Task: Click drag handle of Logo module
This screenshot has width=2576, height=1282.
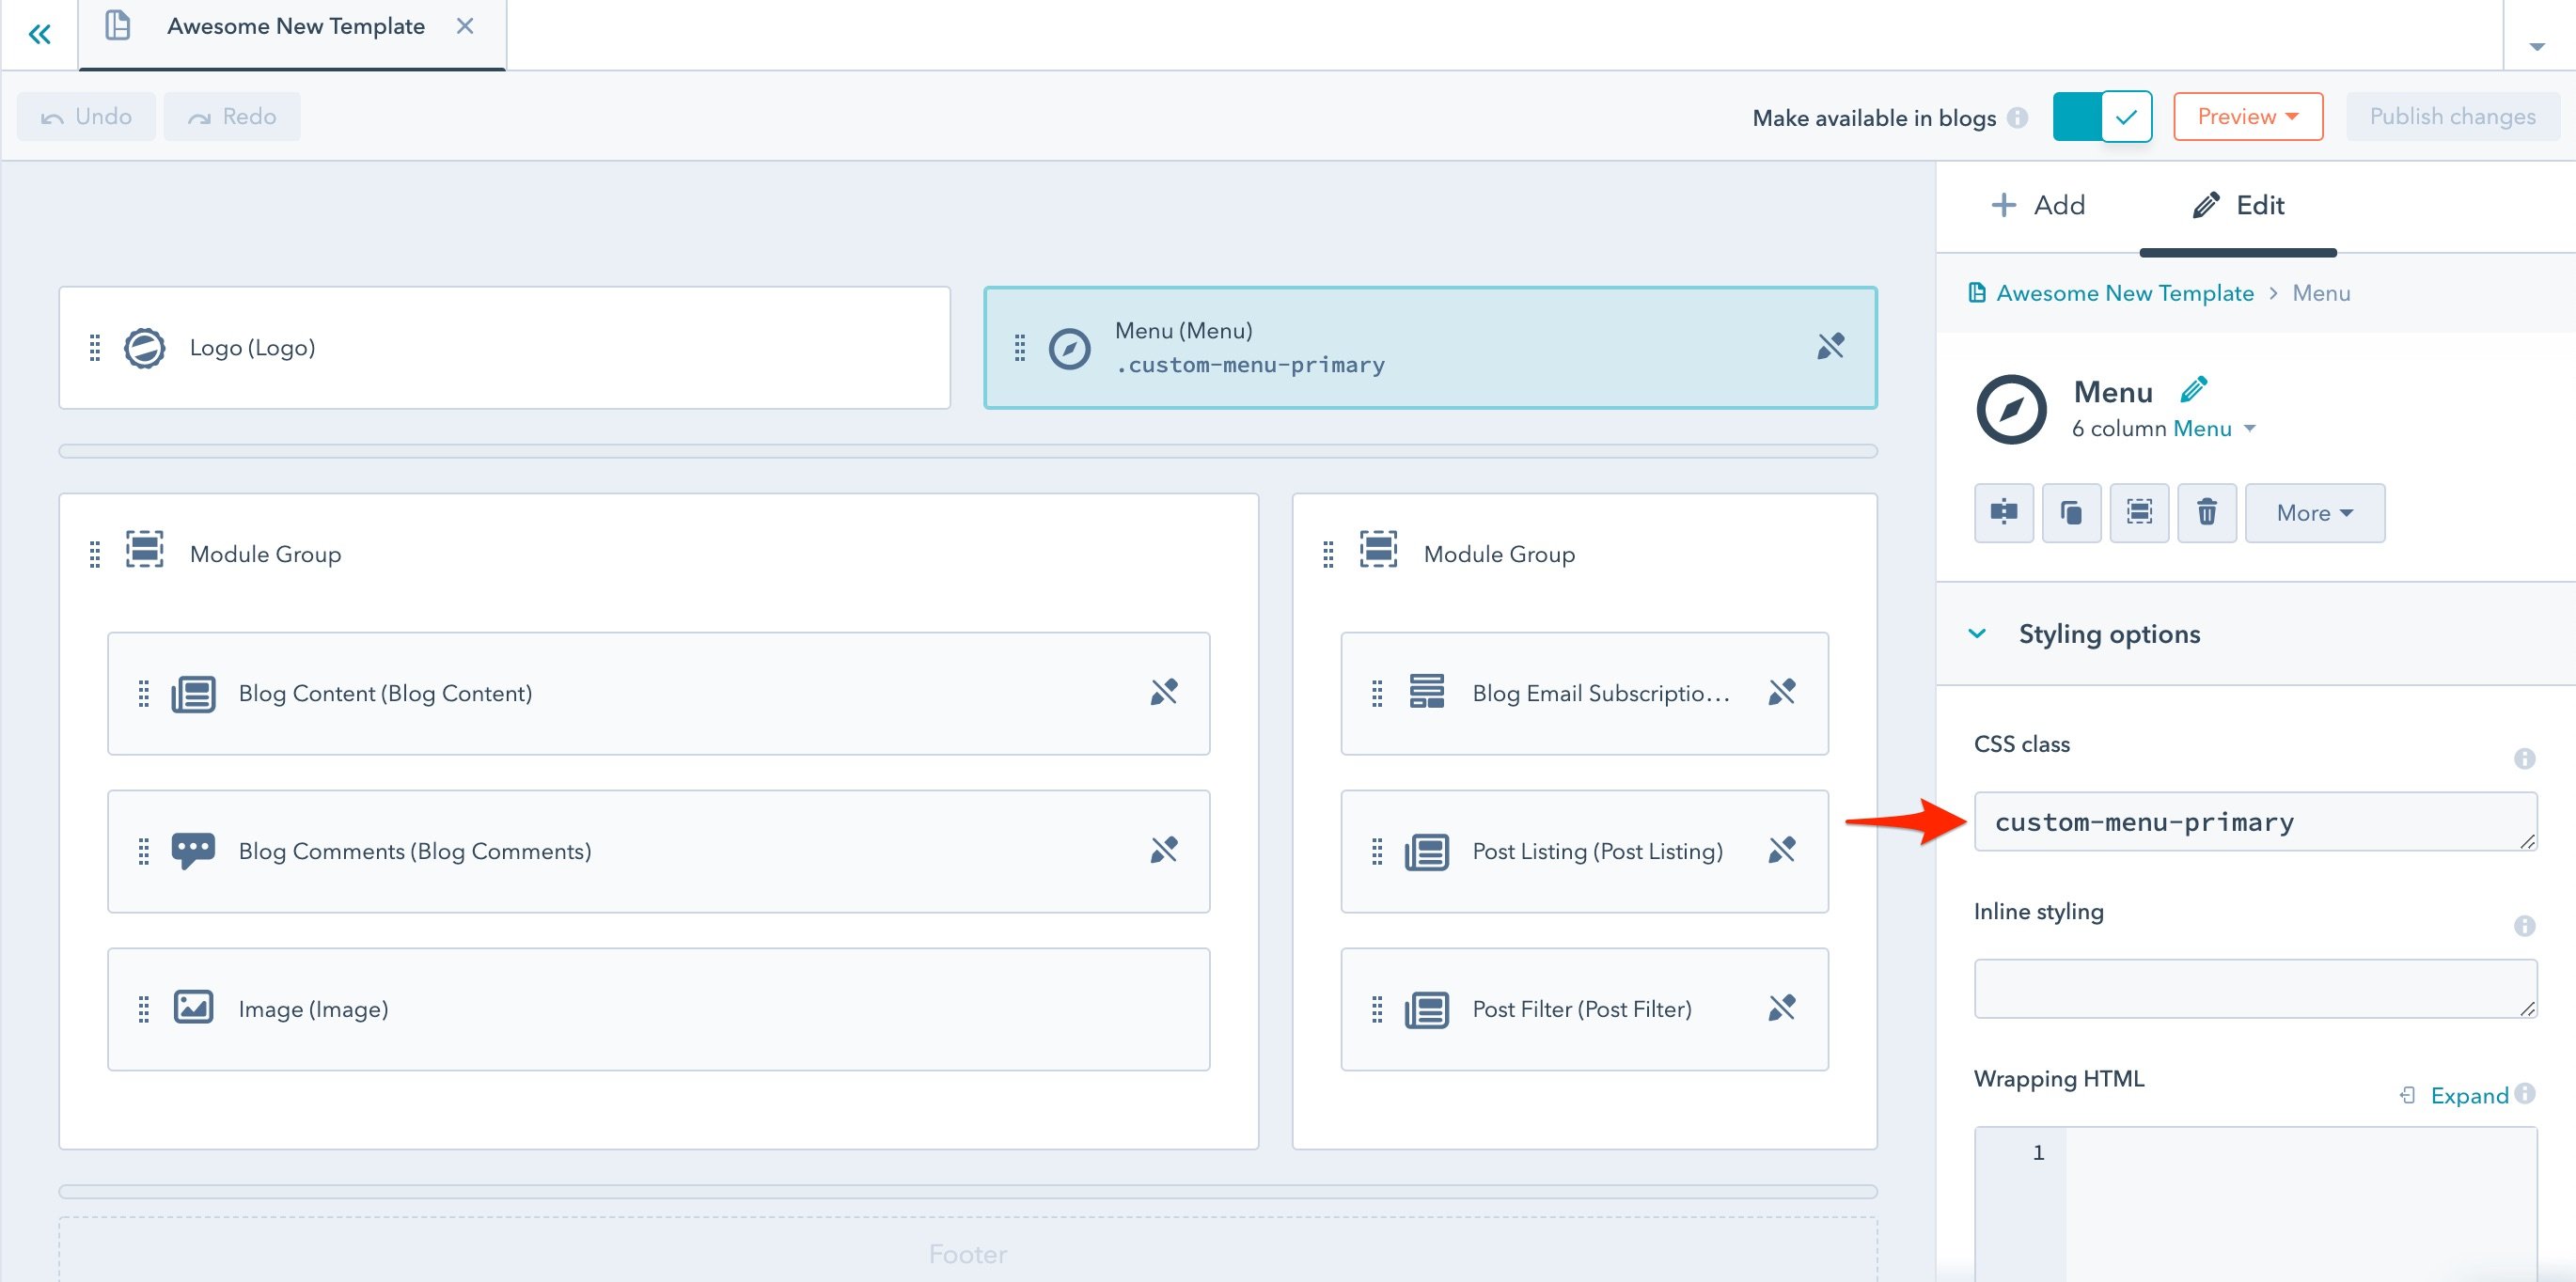Action: [95, 348]
